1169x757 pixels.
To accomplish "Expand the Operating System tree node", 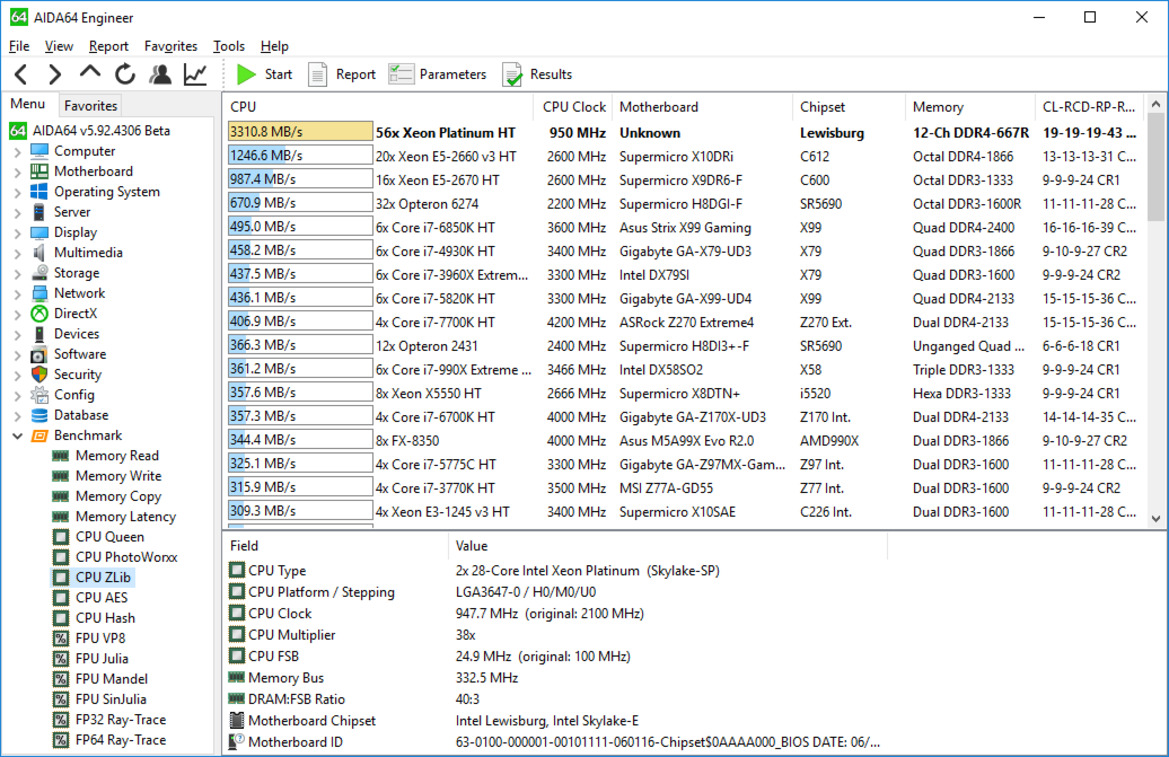I will pos(18,192).
